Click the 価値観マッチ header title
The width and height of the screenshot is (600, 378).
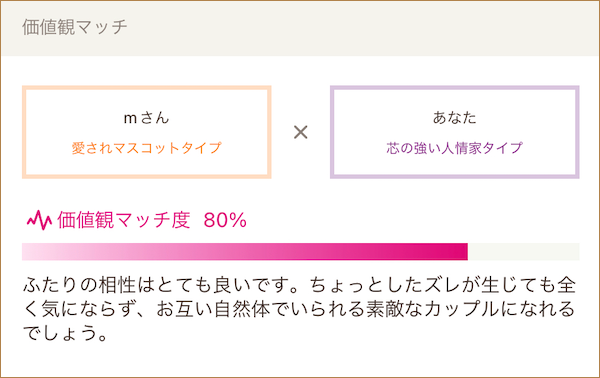(x=75, y=27)
